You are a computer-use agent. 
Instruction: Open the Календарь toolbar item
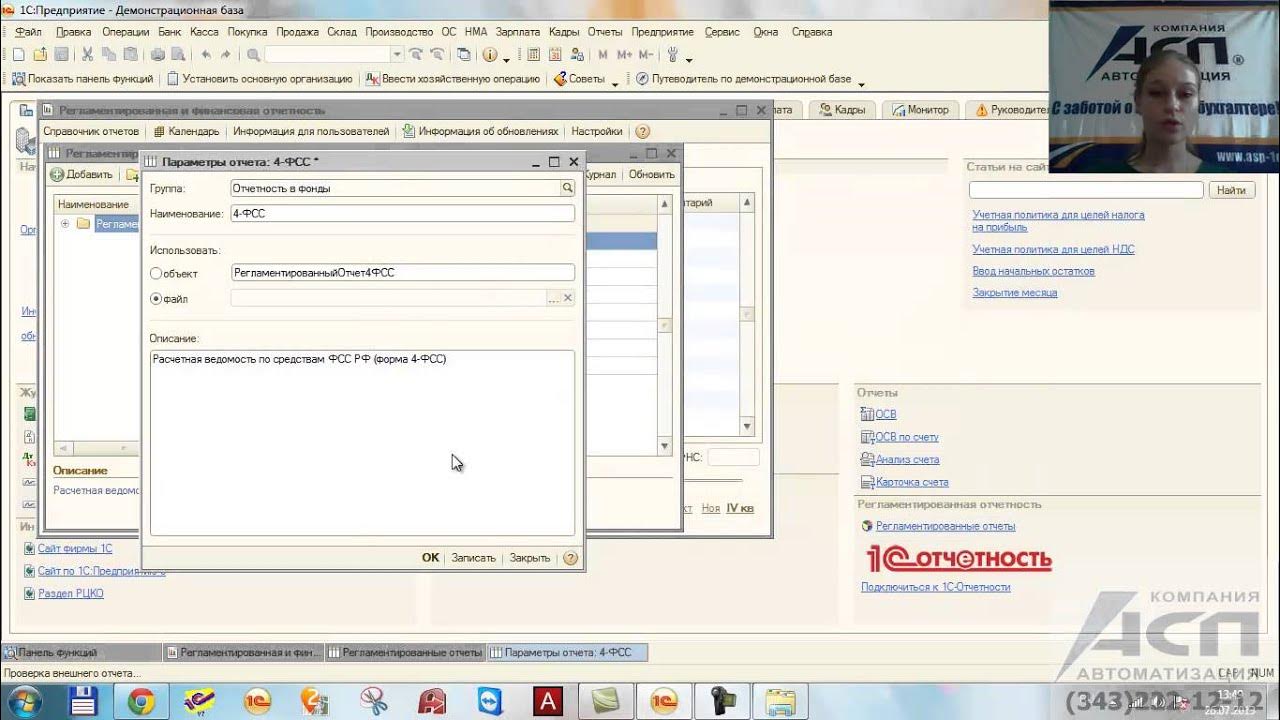click(186, 131)
